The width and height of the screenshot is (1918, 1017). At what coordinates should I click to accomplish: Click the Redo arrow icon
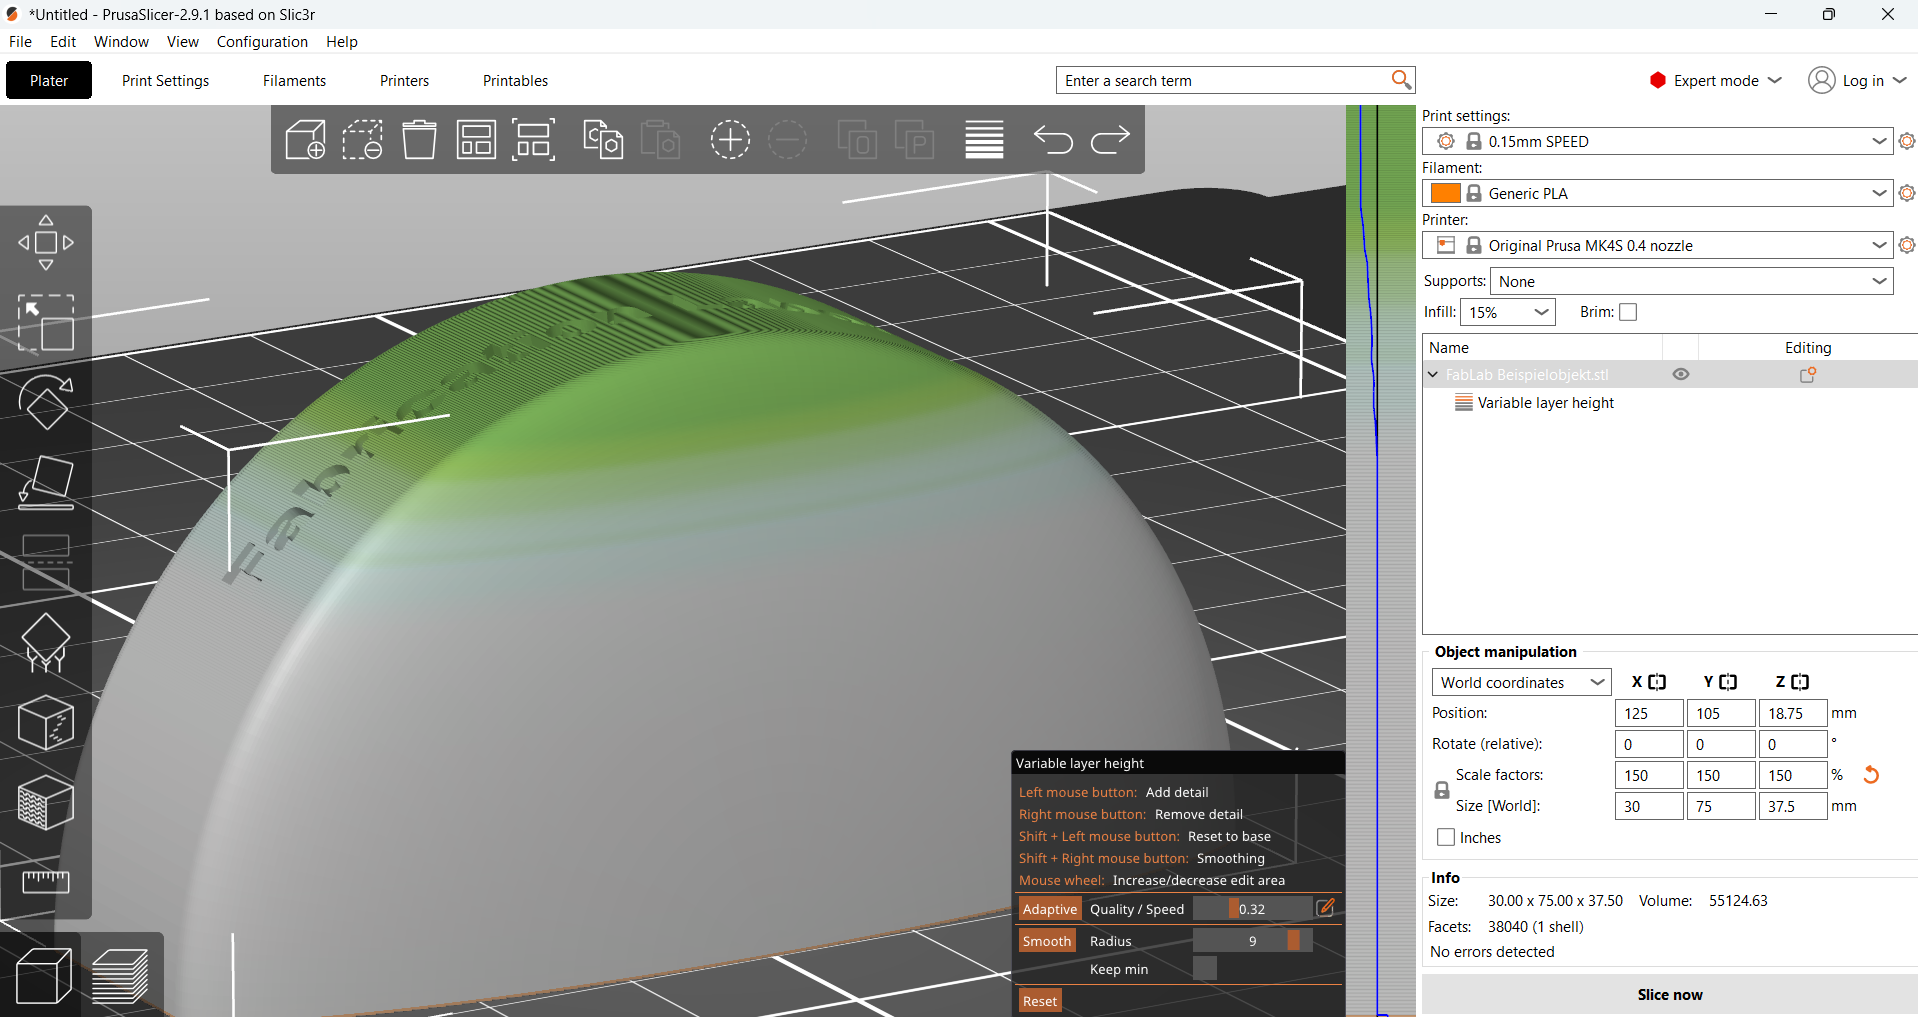(x=1110, y=139)
